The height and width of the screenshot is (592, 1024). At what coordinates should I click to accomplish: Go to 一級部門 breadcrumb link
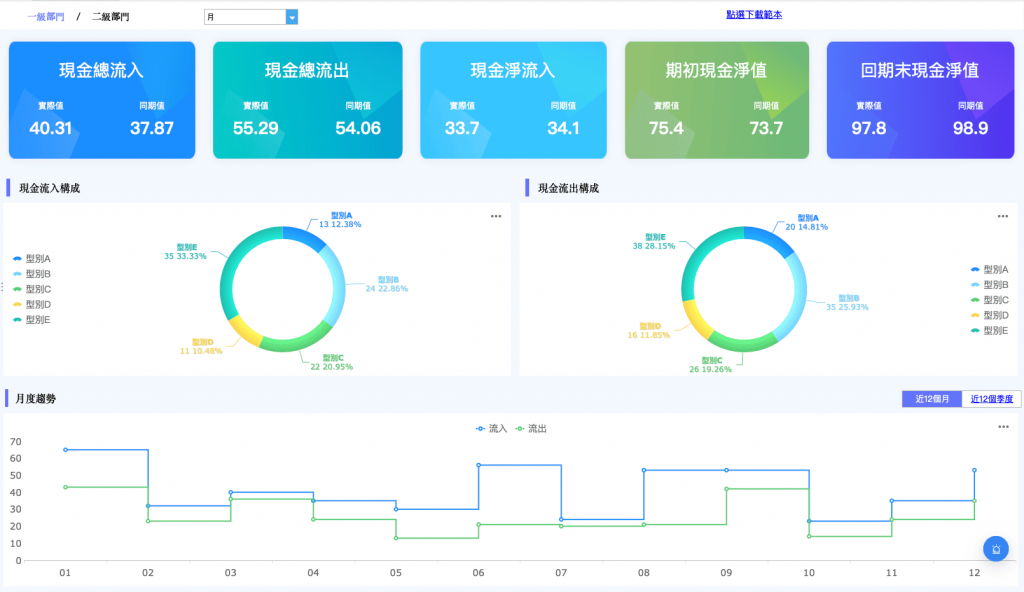[x=46, y=17]
